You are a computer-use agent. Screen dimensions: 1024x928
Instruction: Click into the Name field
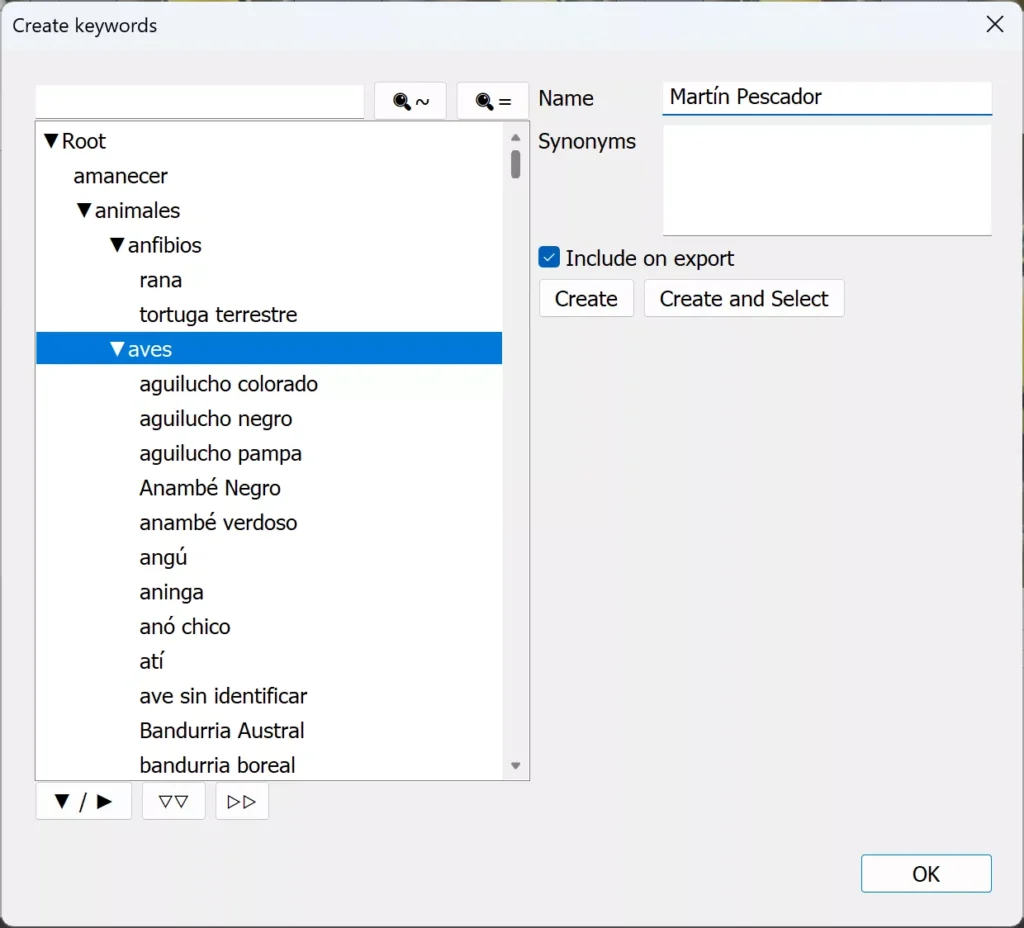point(827,98)
